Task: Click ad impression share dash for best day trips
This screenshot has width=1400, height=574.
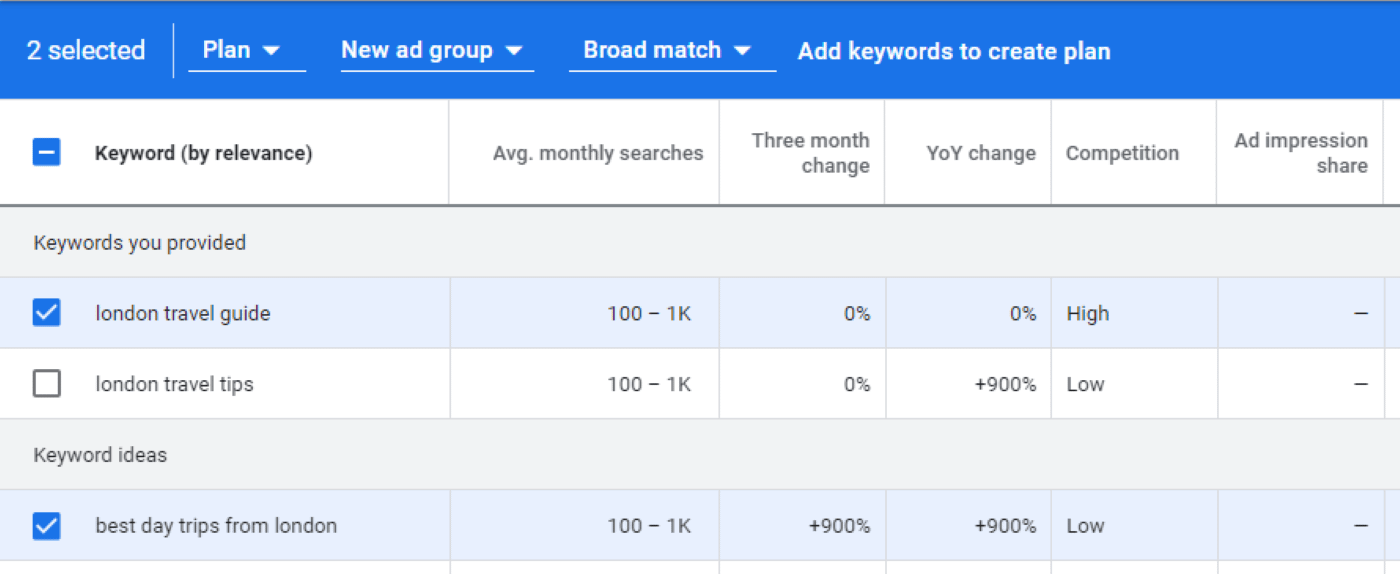Action: (x=1361, y=526)
